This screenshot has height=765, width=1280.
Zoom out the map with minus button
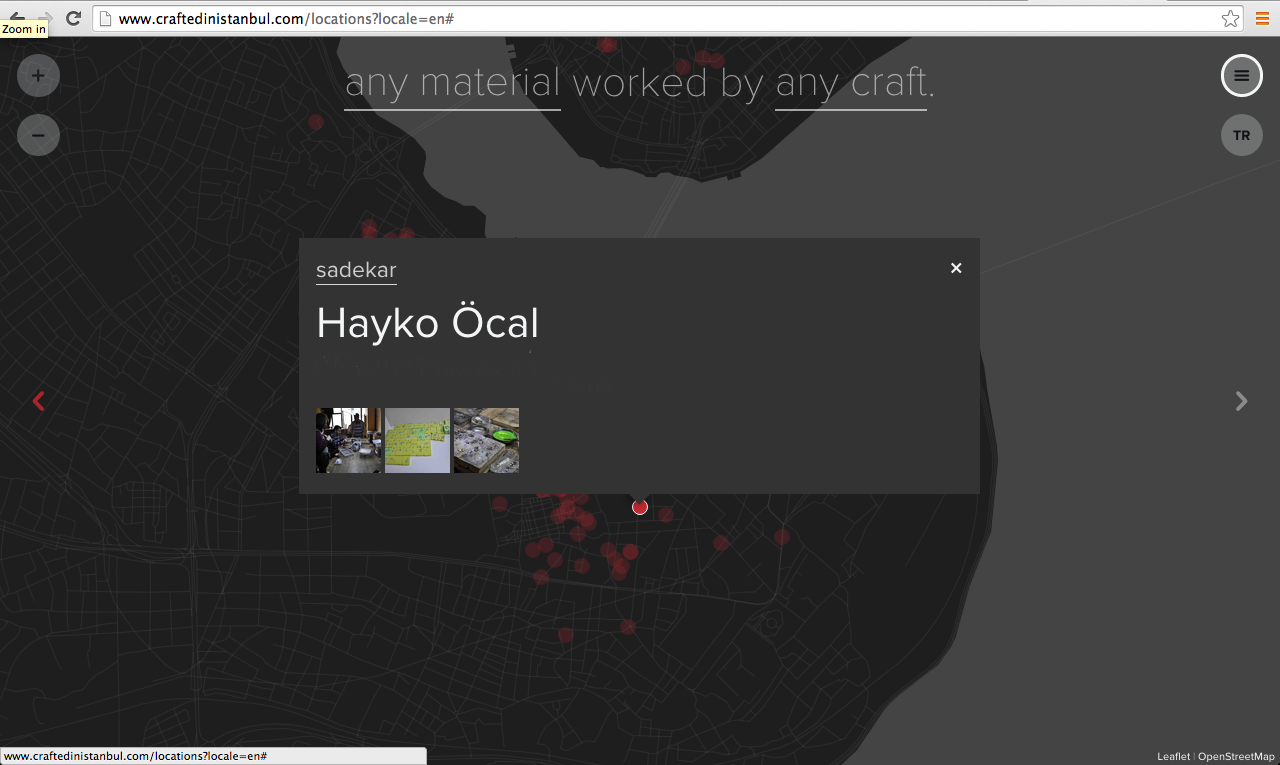point(38,135)
